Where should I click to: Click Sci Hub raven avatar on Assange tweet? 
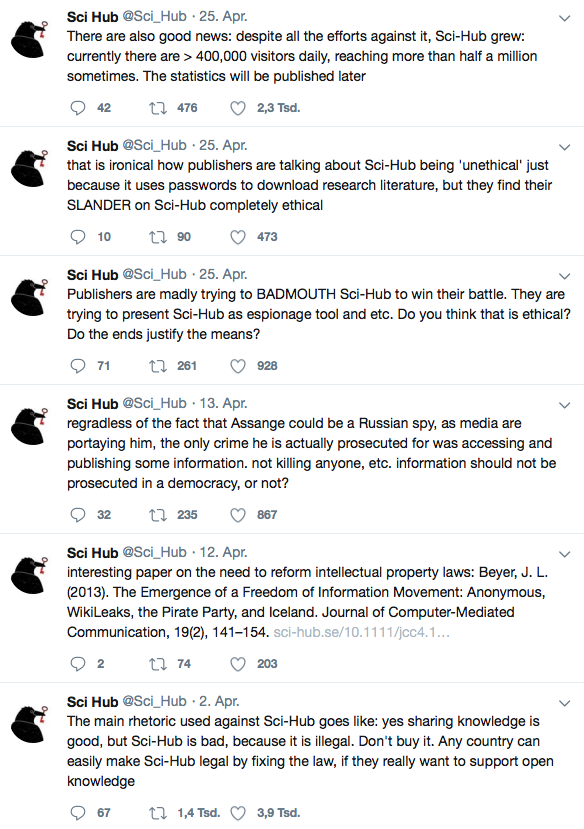[29, 425]
